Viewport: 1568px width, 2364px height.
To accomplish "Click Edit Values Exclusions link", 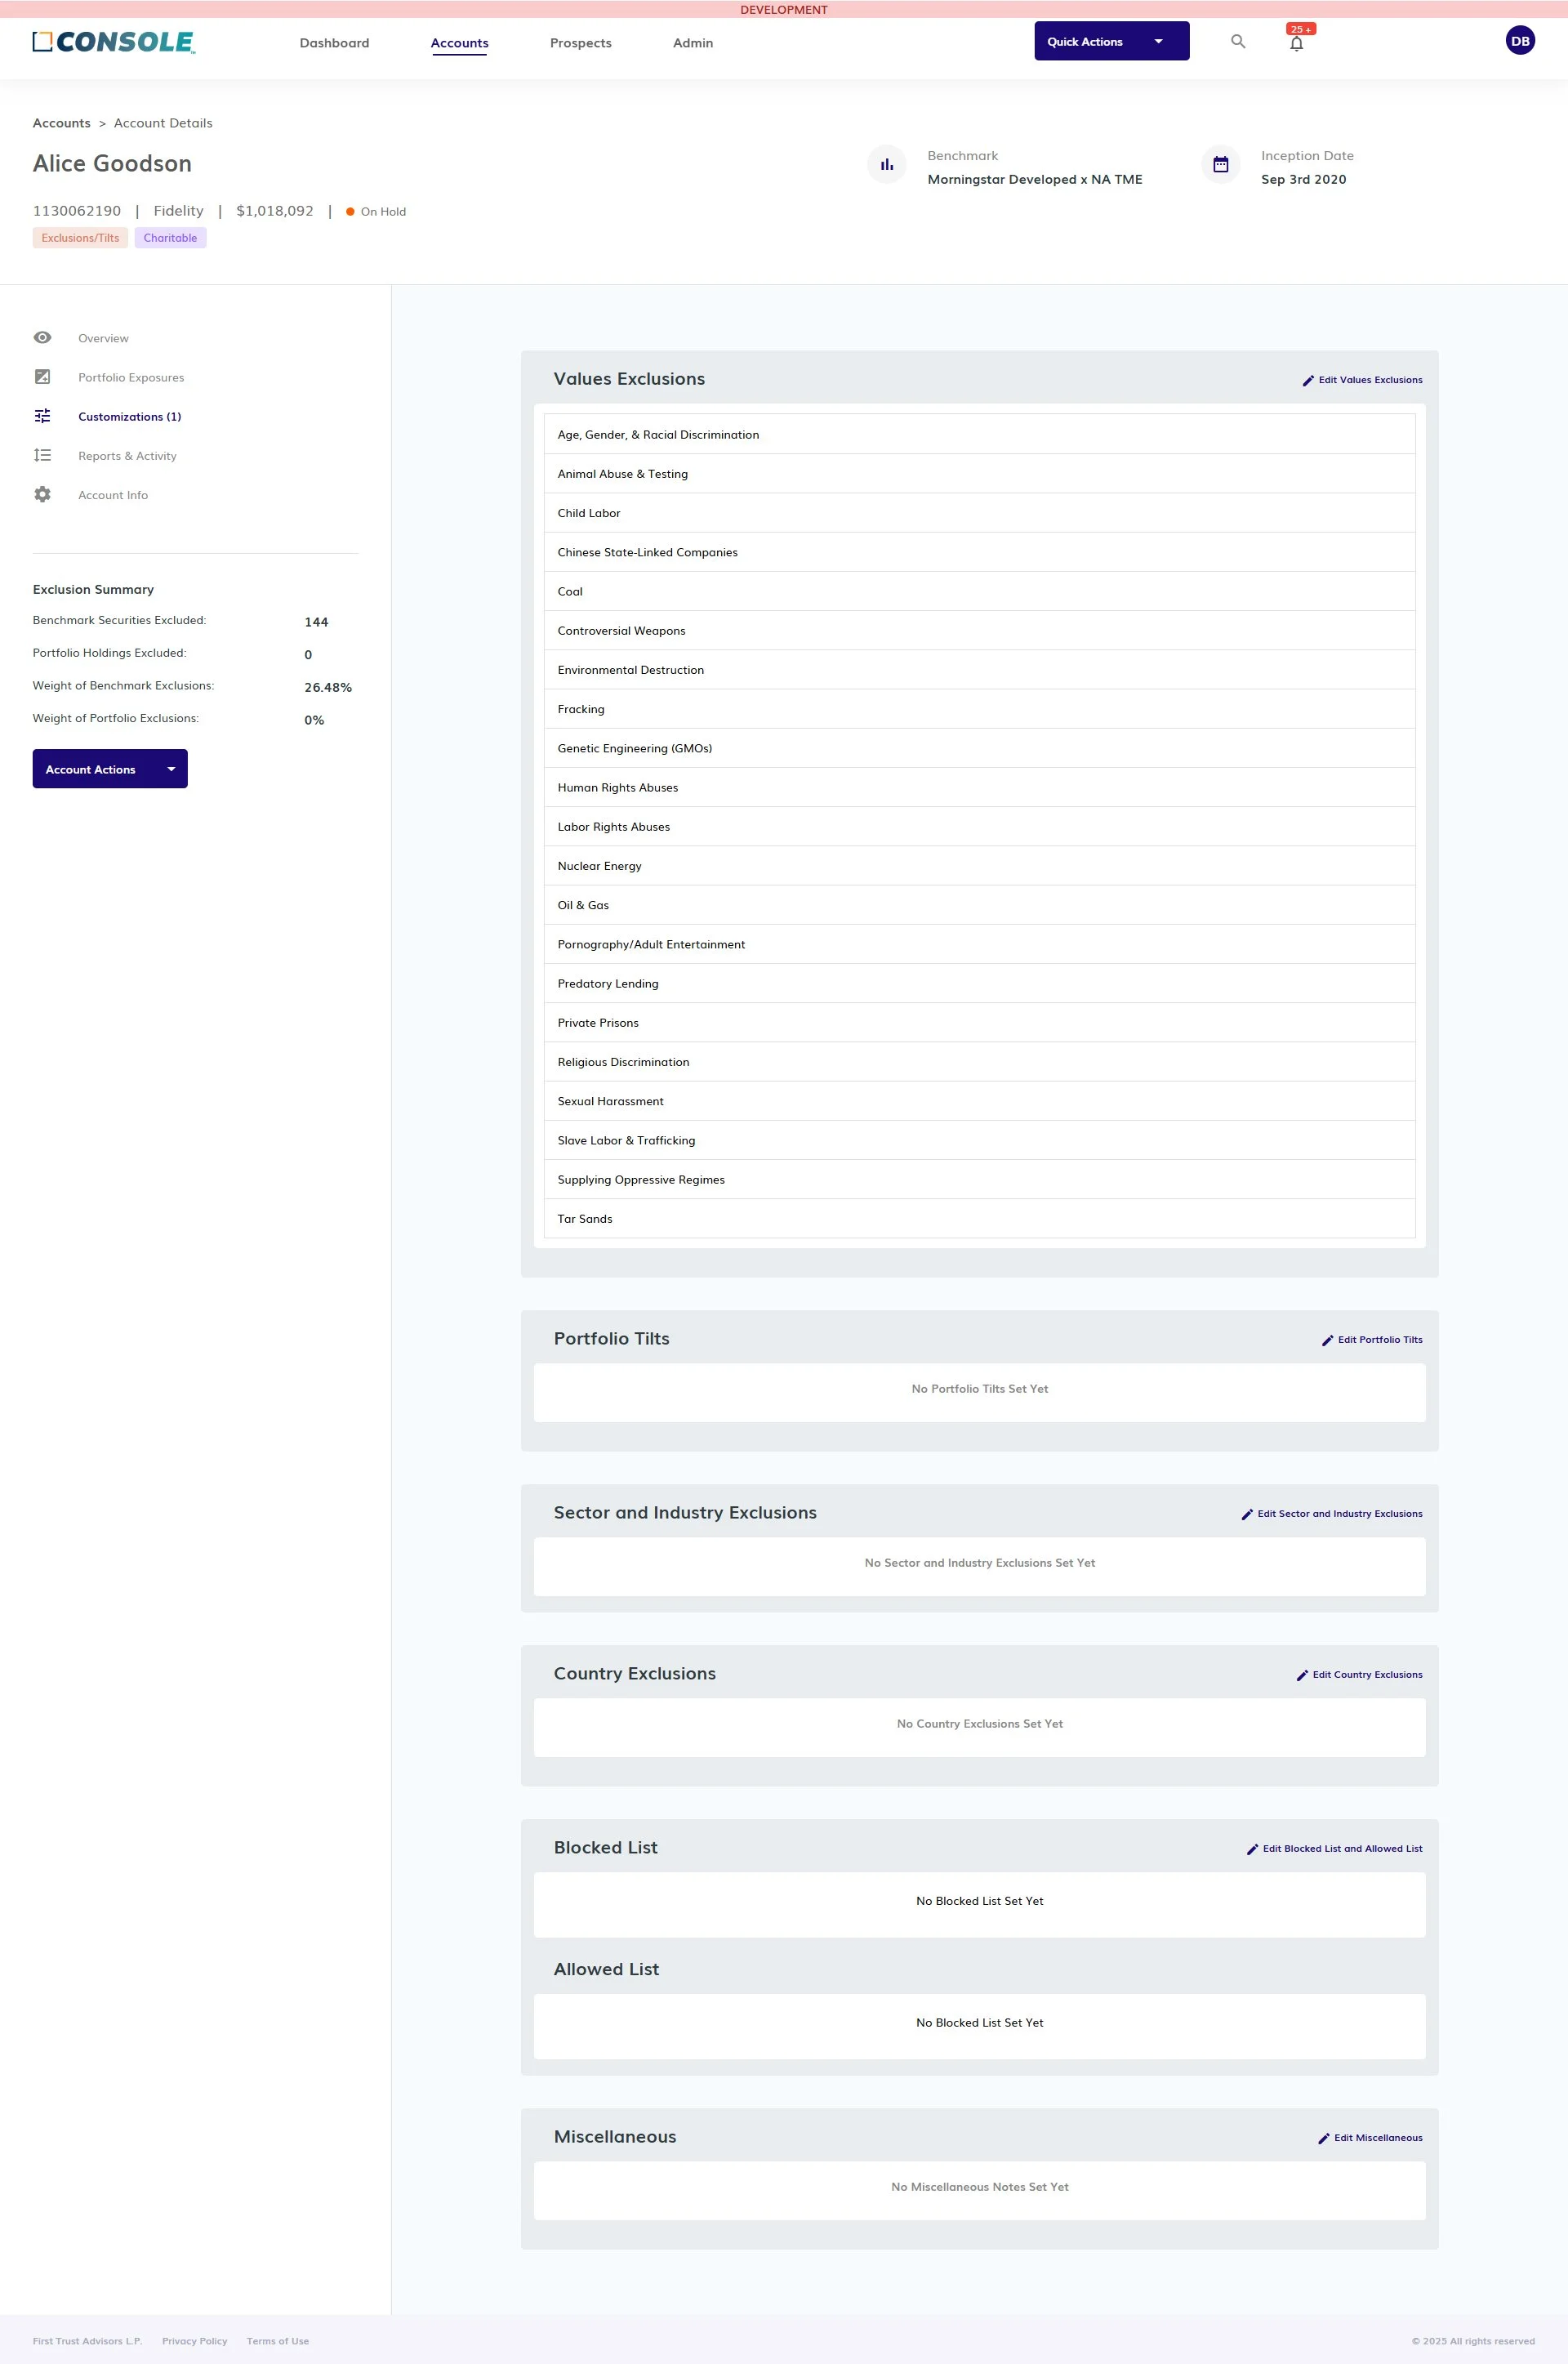I will coord(1362,380).
